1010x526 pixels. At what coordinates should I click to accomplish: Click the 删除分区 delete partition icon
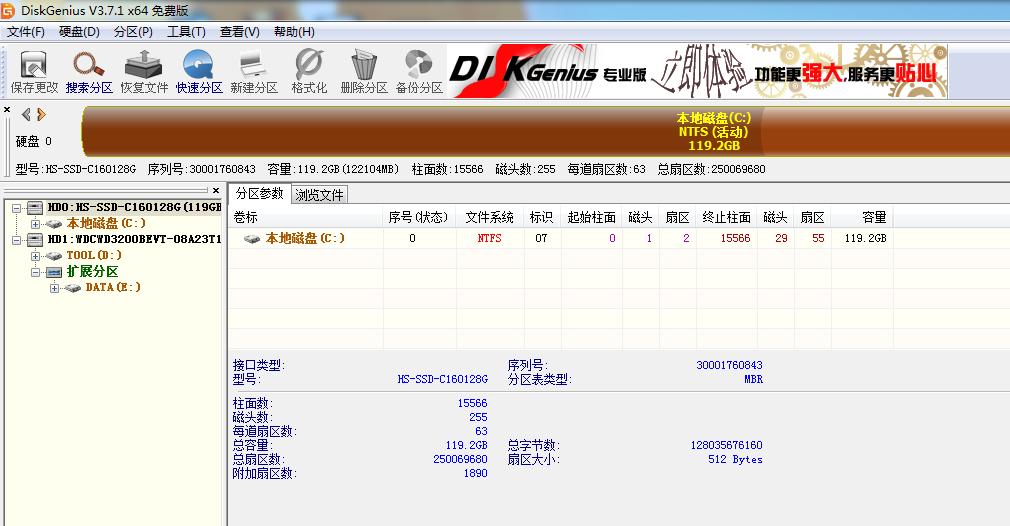[364, 72]
